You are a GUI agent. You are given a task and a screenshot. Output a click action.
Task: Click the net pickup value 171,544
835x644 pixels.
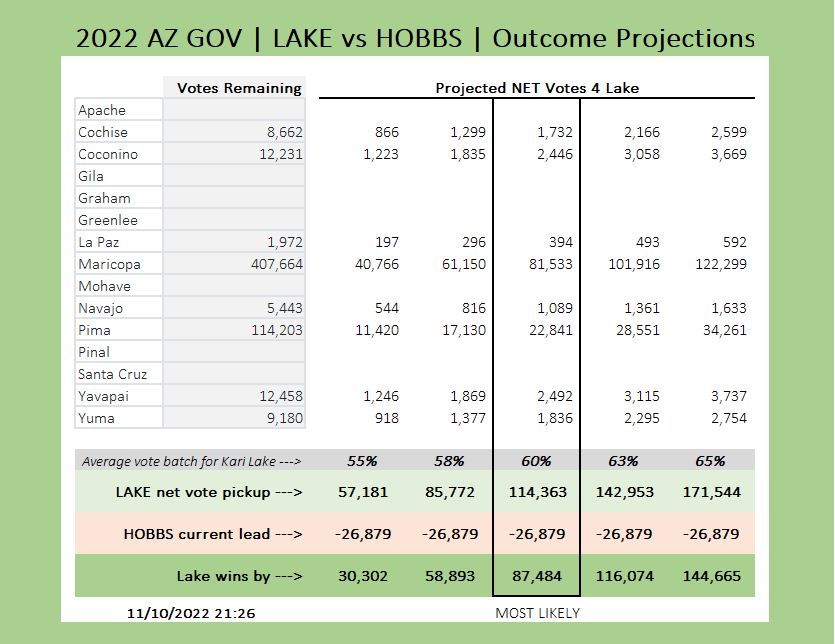711,492
